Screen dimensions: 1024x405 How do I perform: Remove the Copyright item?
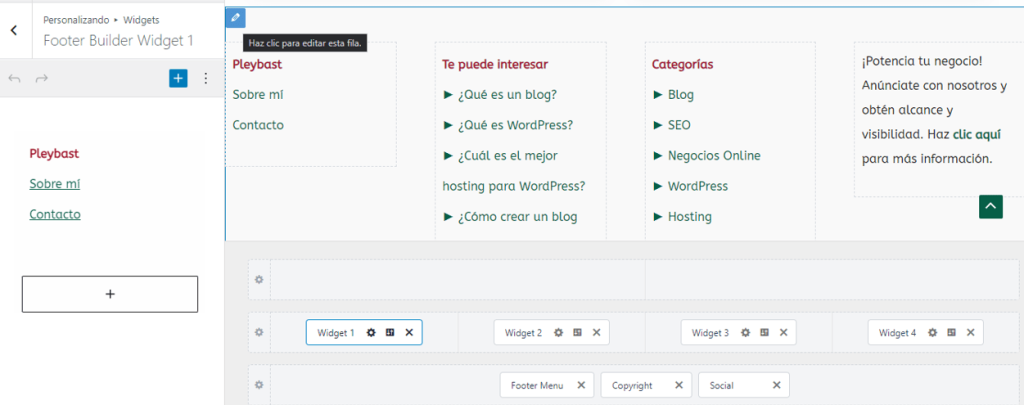(x=679, y=385)
